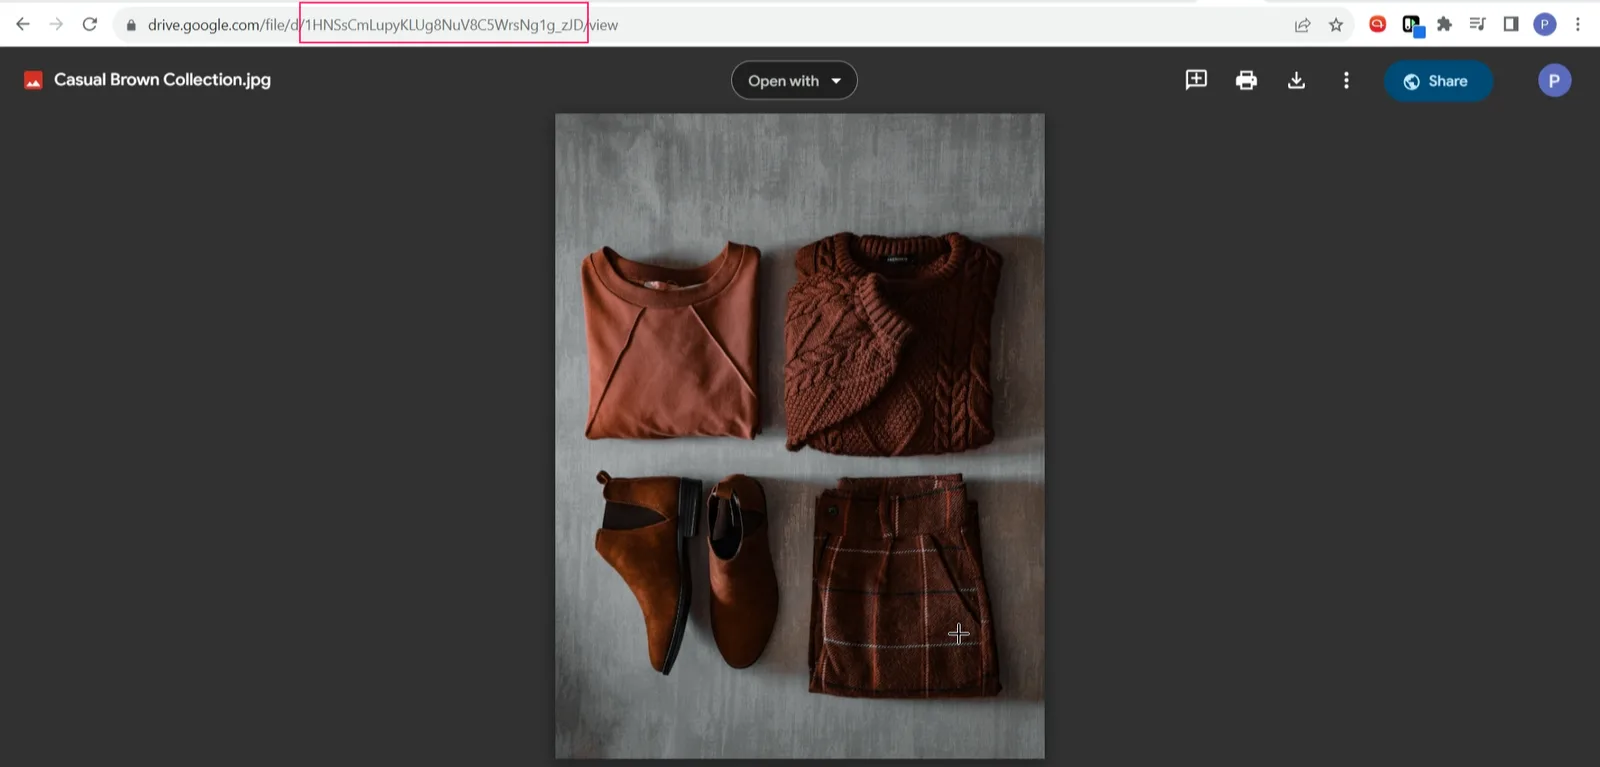1600x767 pixels.
Task: Add a comment to the image
Action: pyautogui.click(x=1196, y=80)
